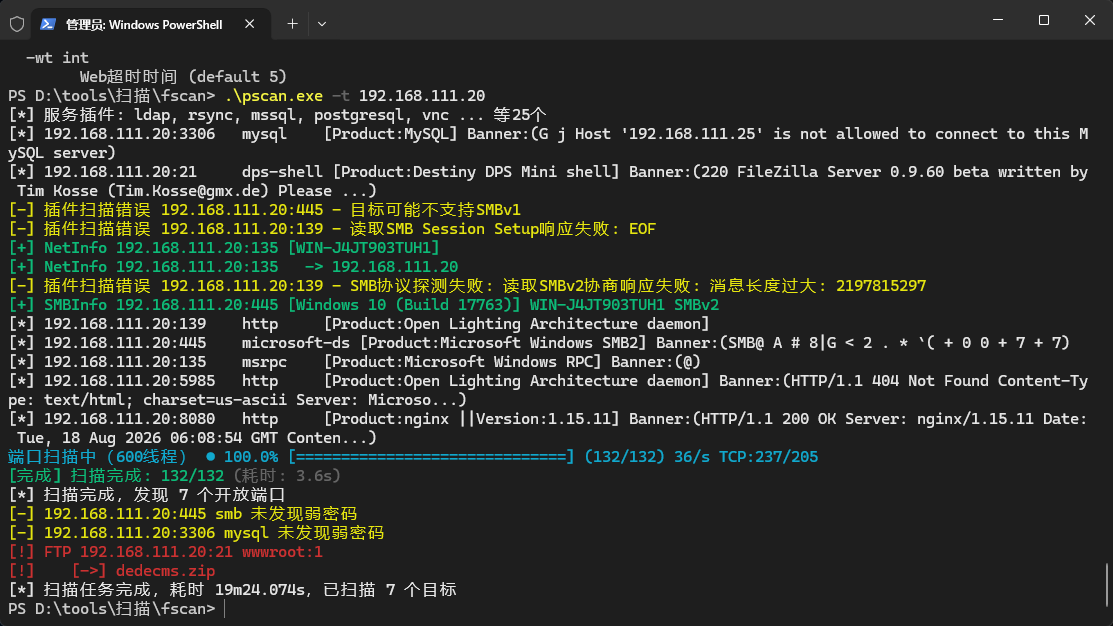Close the terminal window
Image resolution: width=1113 pixels, height=626 pixels.
click(x=1090, y=20)
